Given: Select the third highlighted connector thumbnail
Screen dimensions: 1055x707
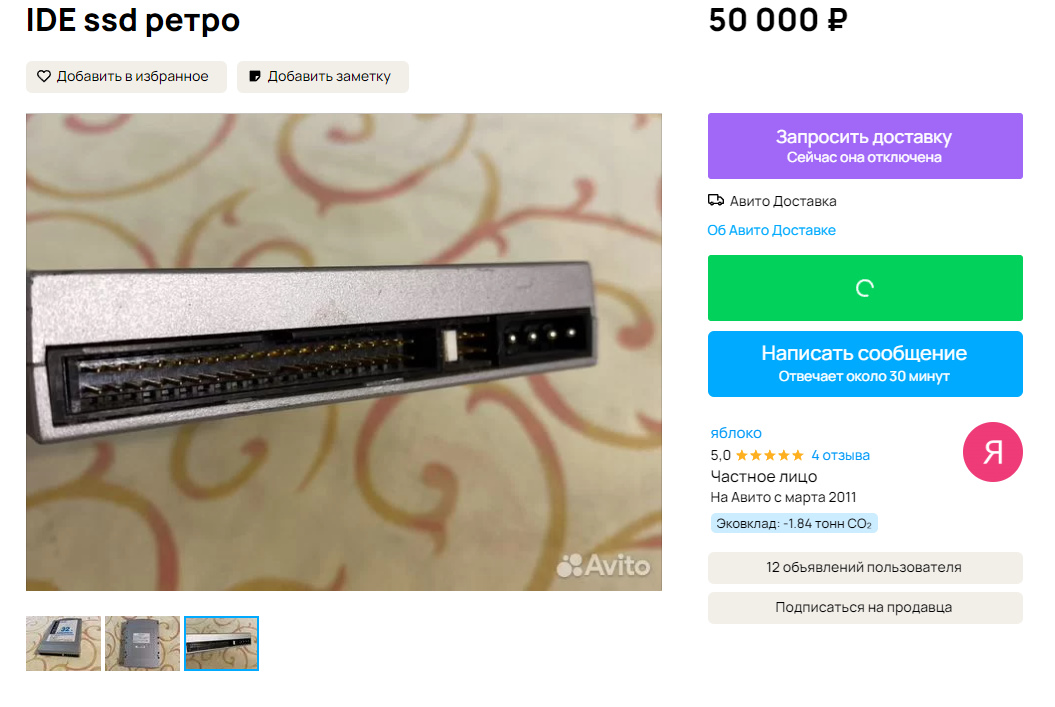Looking at the screenshot, I should pyautogui.click(x=221, y=644).
